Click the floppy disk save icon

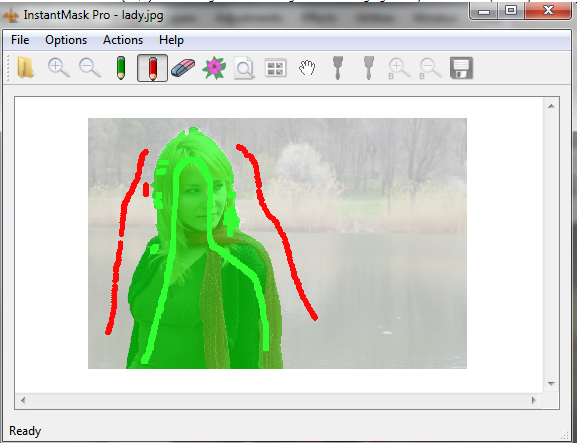tap(462, 68)
